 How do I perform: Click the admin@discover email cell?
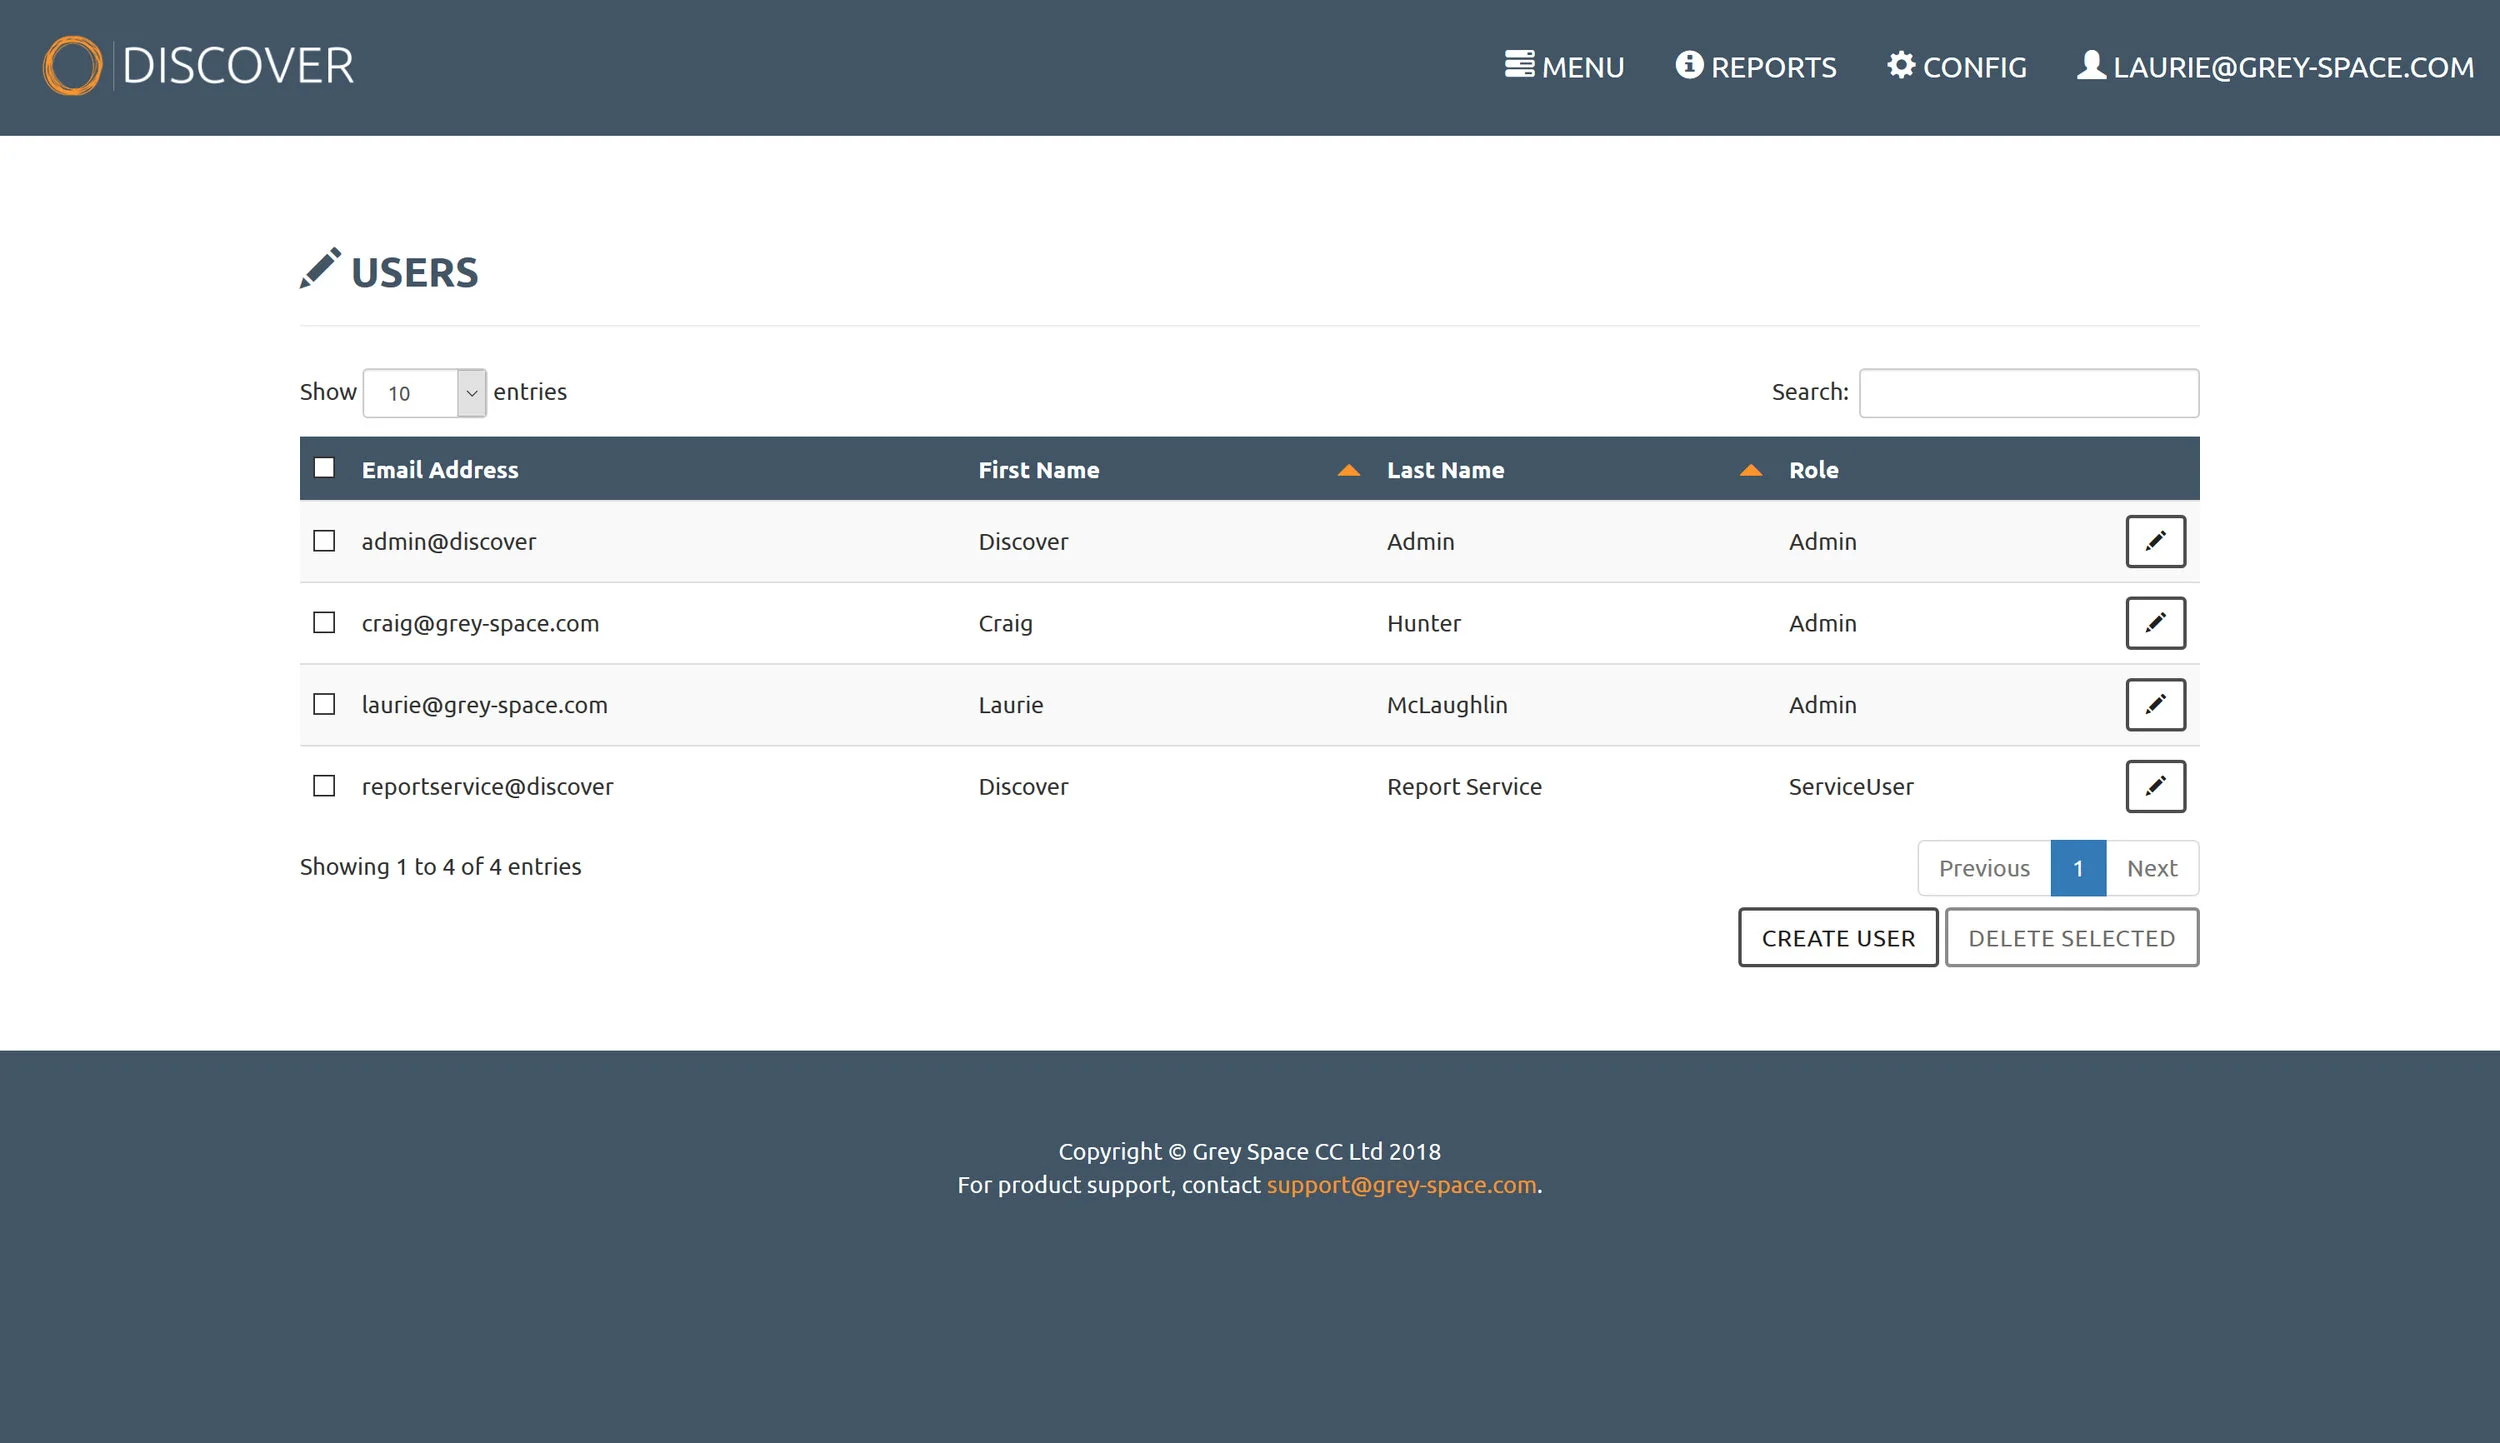point(449,541)
